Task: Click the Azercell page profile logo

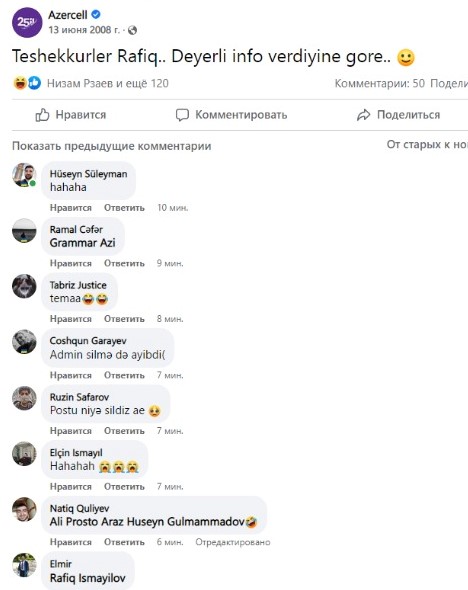Action: (x=27, y=23)
